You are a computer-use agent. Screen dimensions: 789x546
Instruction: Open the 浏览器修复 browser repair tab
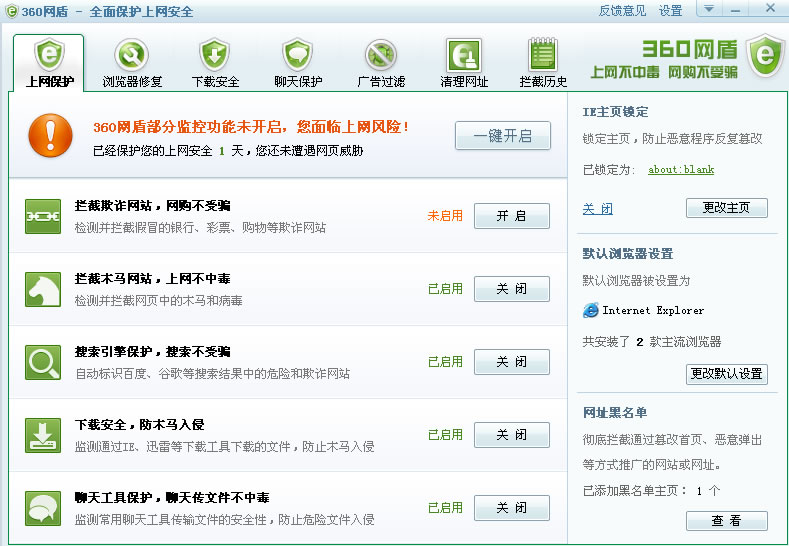click(x=132, y=63)
